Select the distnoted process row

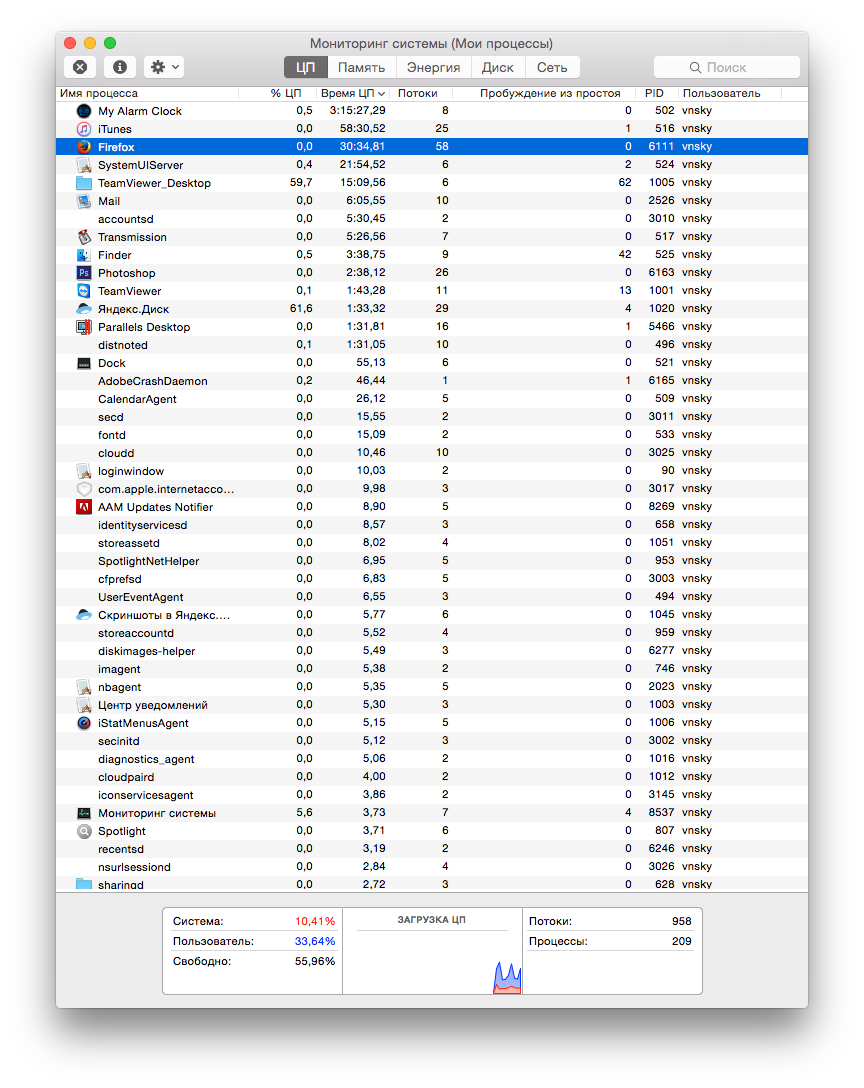tap(432, 346)
